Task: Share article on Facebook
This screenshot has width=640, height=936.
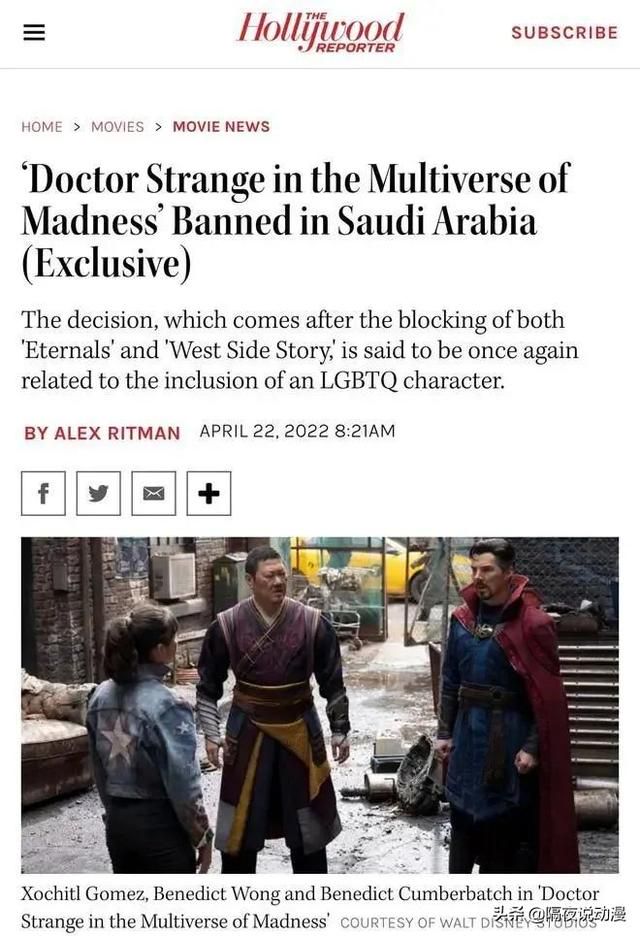Action: point(44,493)
